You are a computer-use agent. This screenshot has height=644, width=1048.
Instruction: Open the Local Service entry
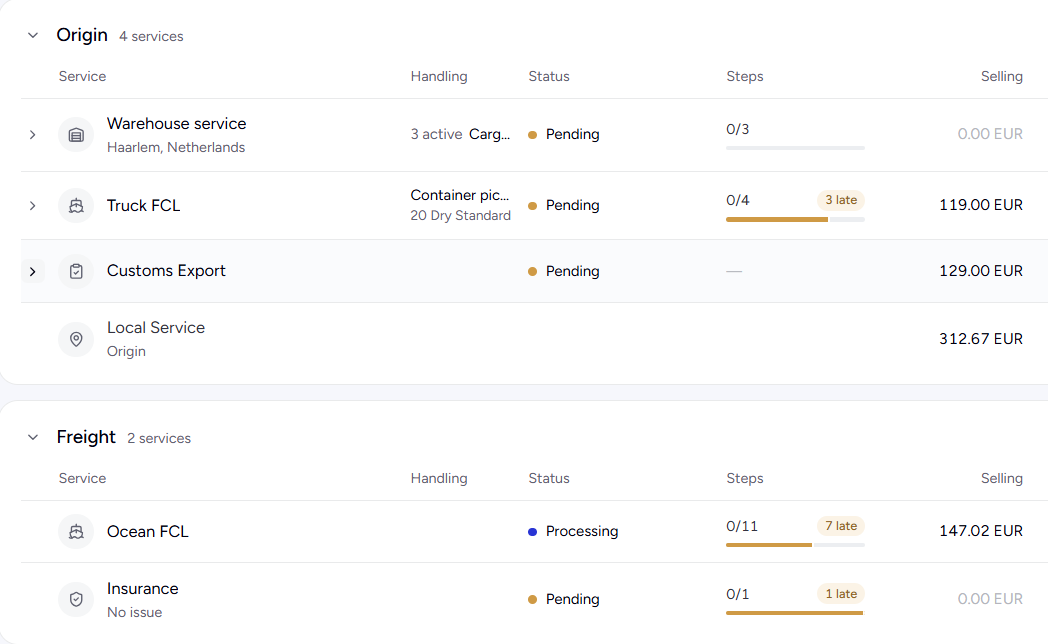tap(156, 328)
